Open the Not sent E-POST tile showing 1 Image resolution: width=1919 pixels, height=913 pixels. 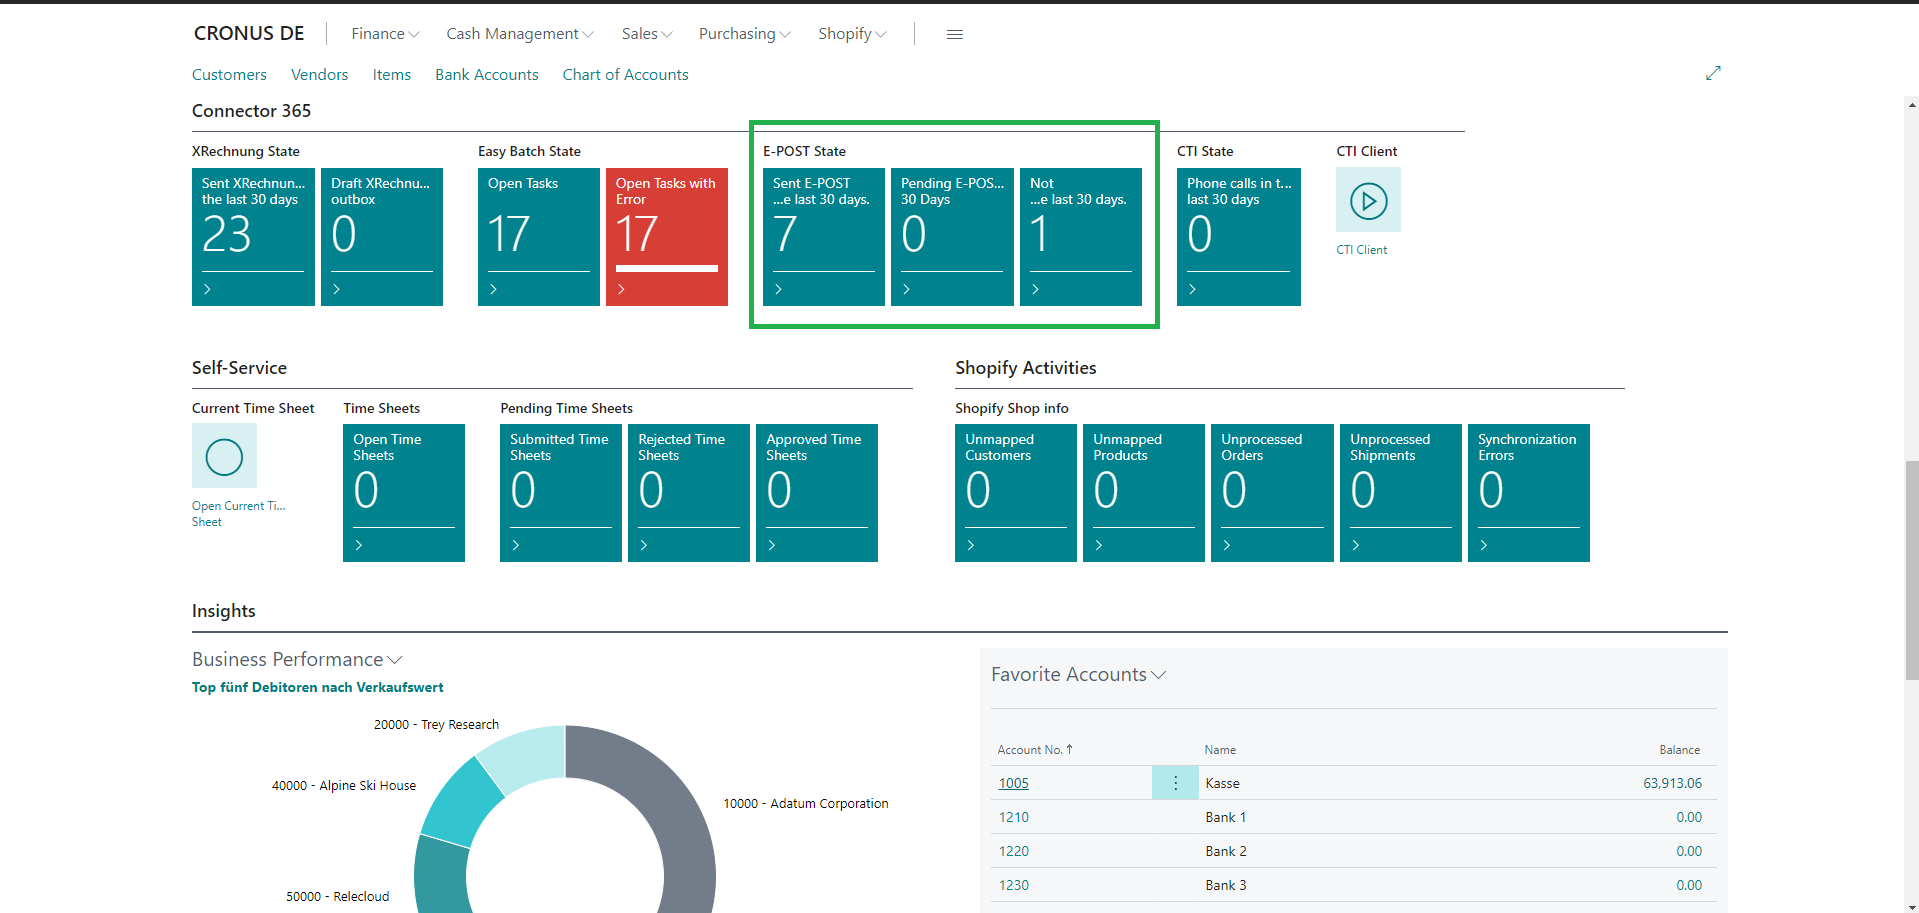coord(1081,236)
